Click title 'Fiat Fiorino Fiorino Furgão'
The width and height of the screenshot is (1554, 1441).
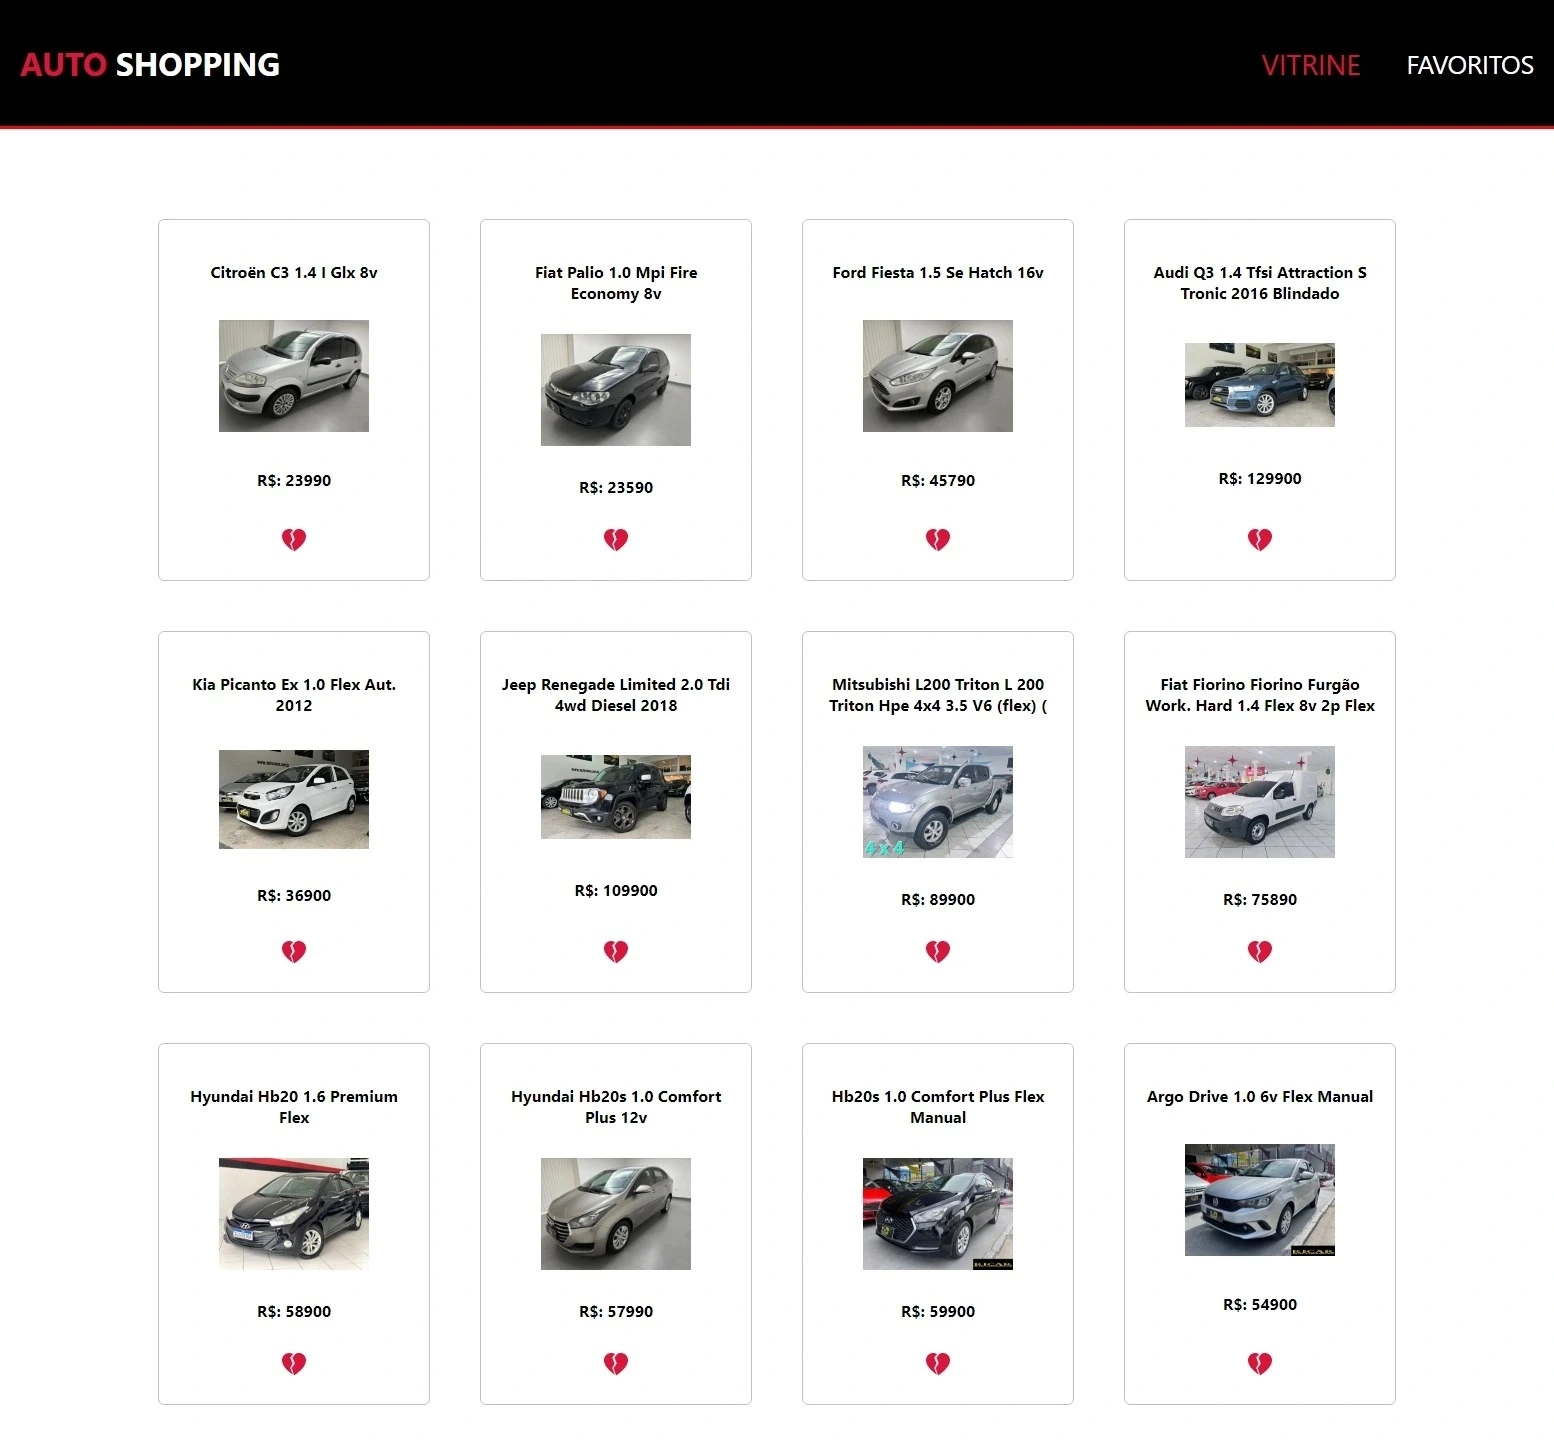[1260, 695]
